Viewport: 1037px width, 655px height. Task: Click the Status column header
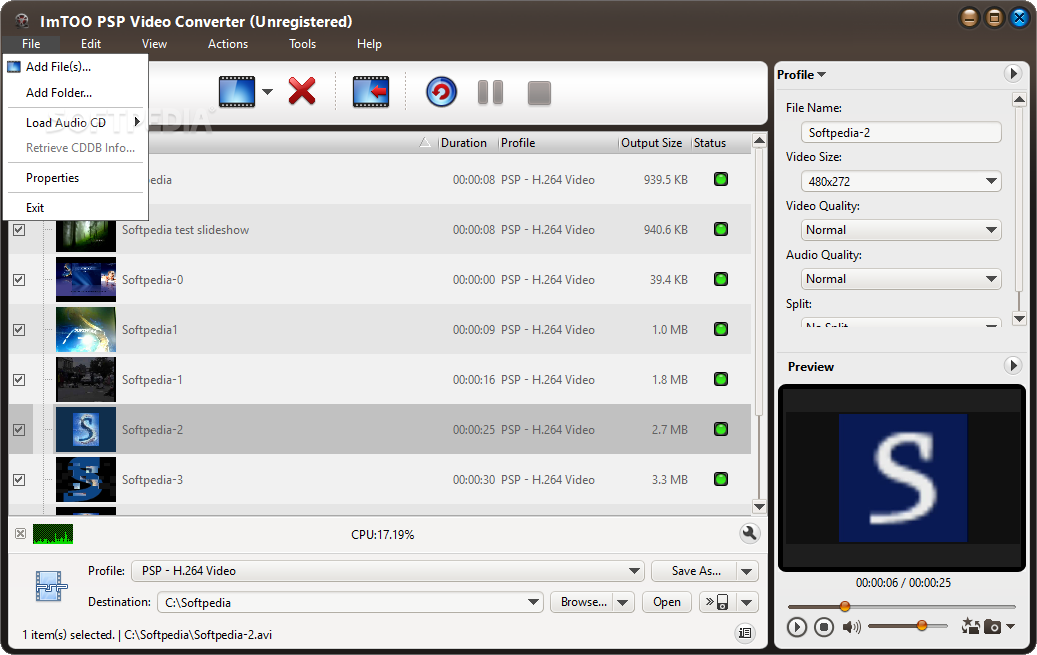(710, 143)
